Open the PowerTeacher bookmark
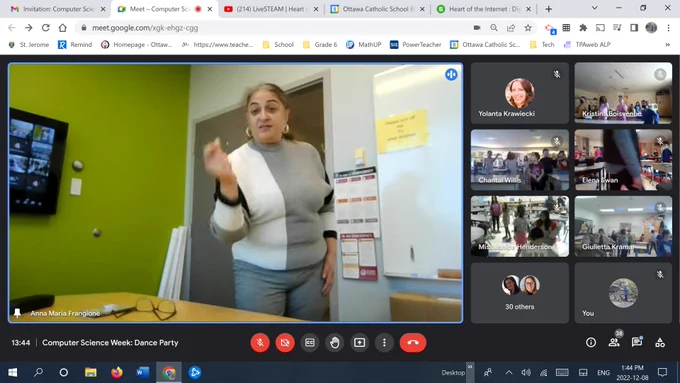Screen dimensions: 680x383 click(x=415, y=45)
